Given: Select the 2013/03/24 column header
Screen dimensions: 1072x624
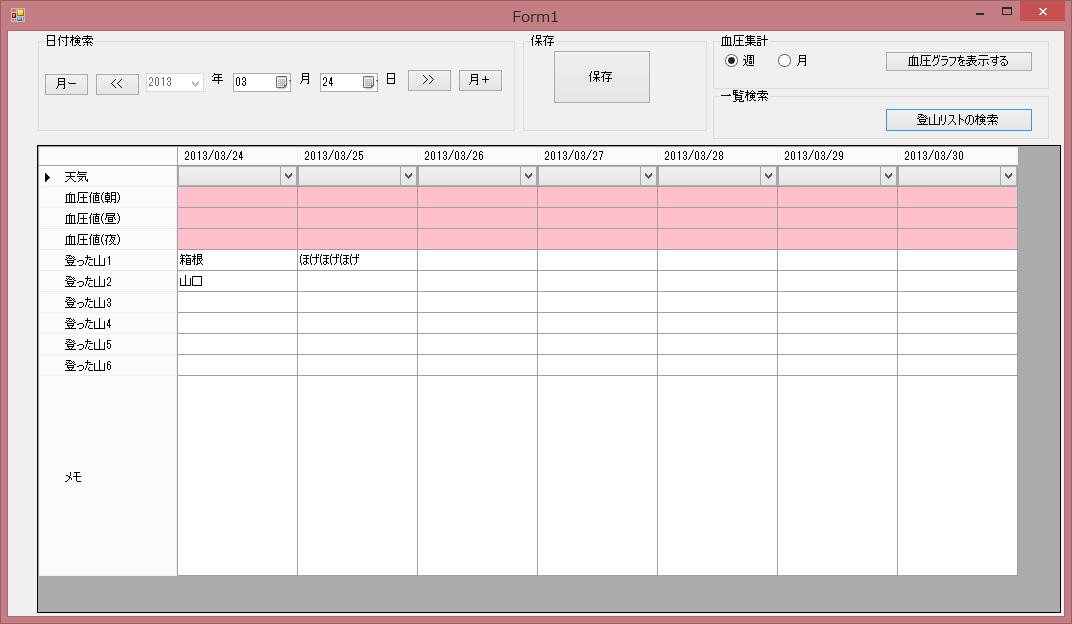Looking at the screenshot, I should coord(237,156).
